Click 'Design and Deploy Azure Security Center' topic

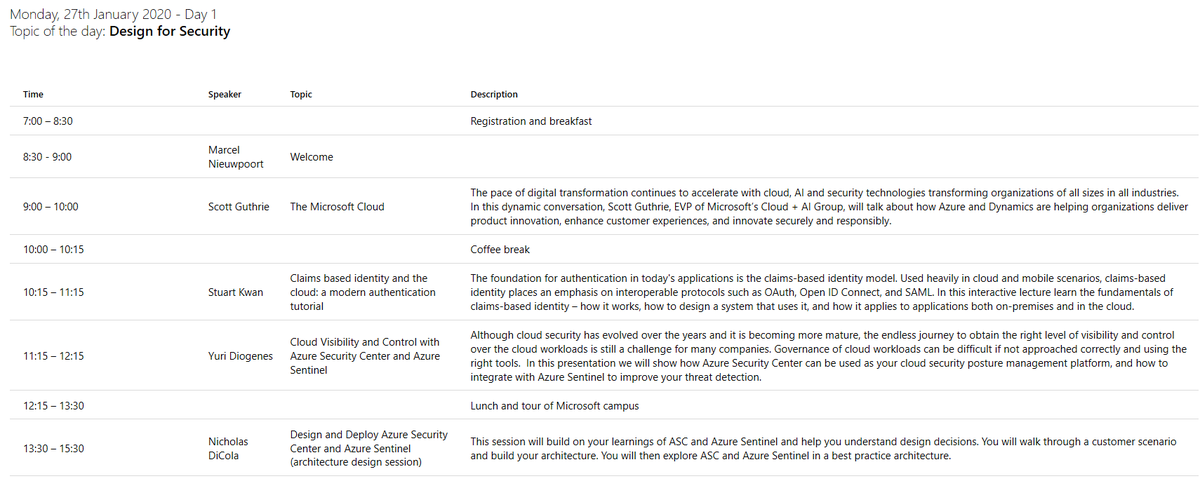click(368, 449)
